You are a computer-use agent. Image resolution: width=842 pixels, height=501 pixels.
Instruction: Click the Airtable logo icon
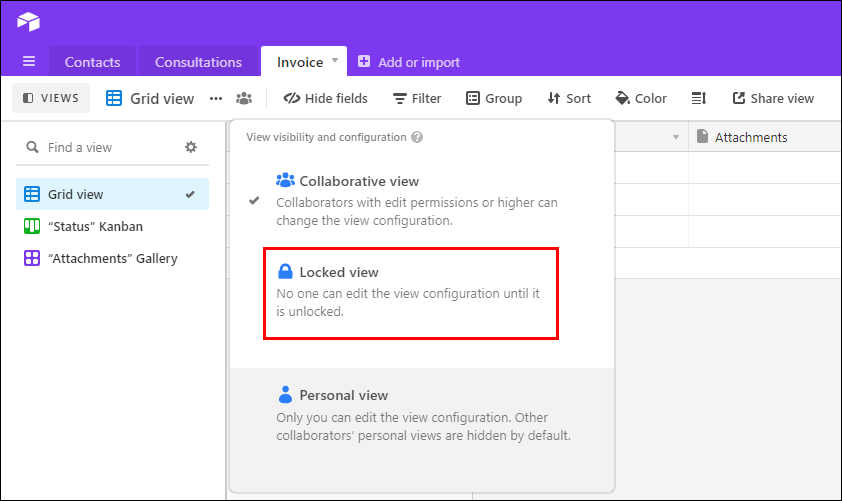click(x=28, y=21)
